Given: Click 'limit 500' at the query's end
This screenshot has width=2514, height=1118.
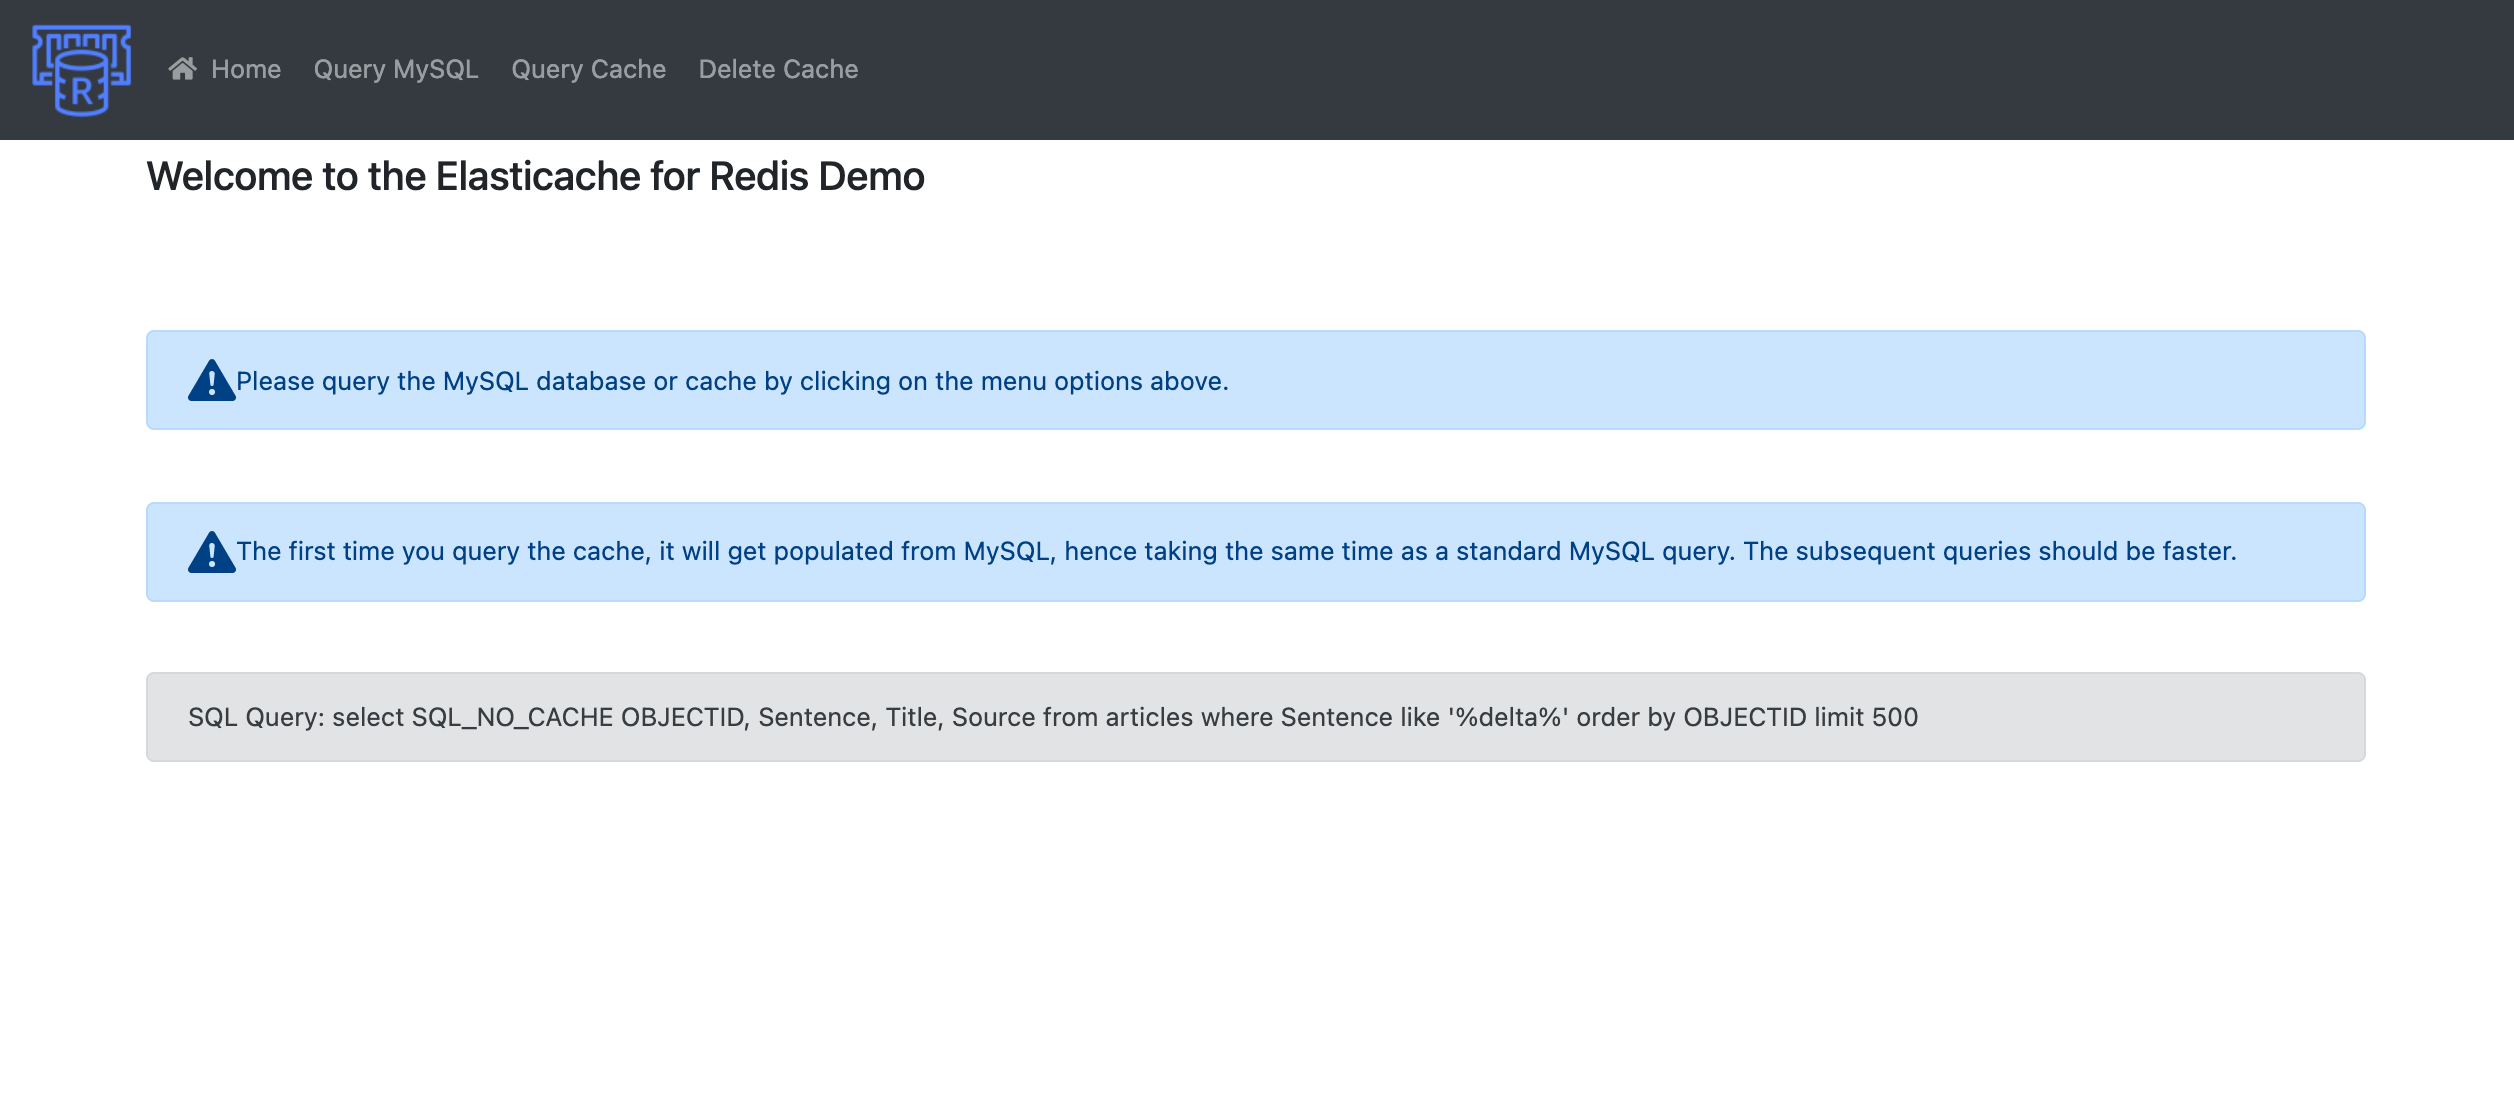Looking at the screenshot, I should pyautogui.click(x=1866, y=717).
